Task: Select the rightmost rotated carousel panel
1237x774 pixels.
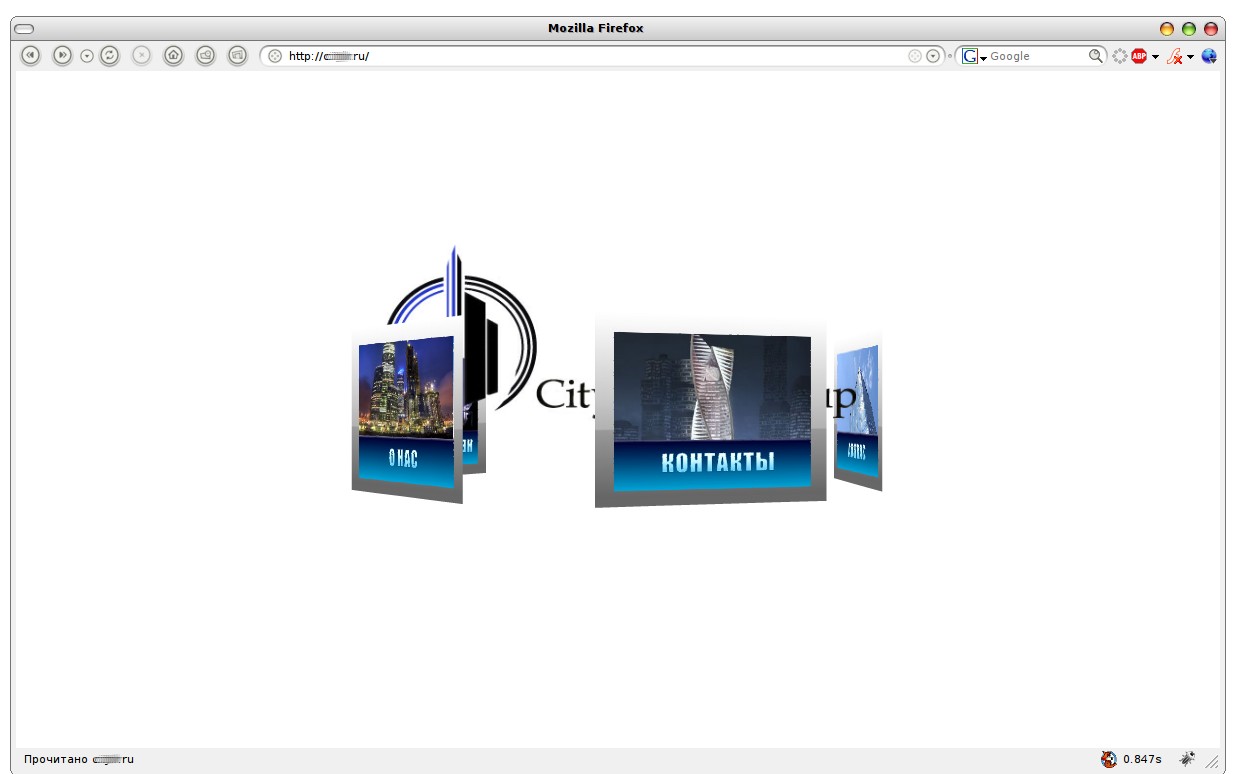Action: coord(857,414)
